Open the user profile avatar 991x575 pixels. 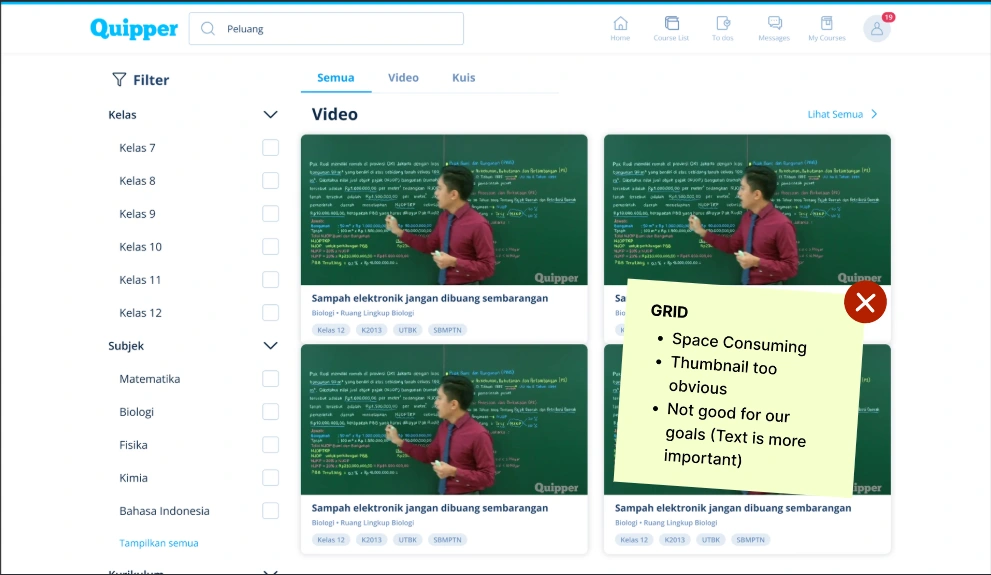pos(877,28)
